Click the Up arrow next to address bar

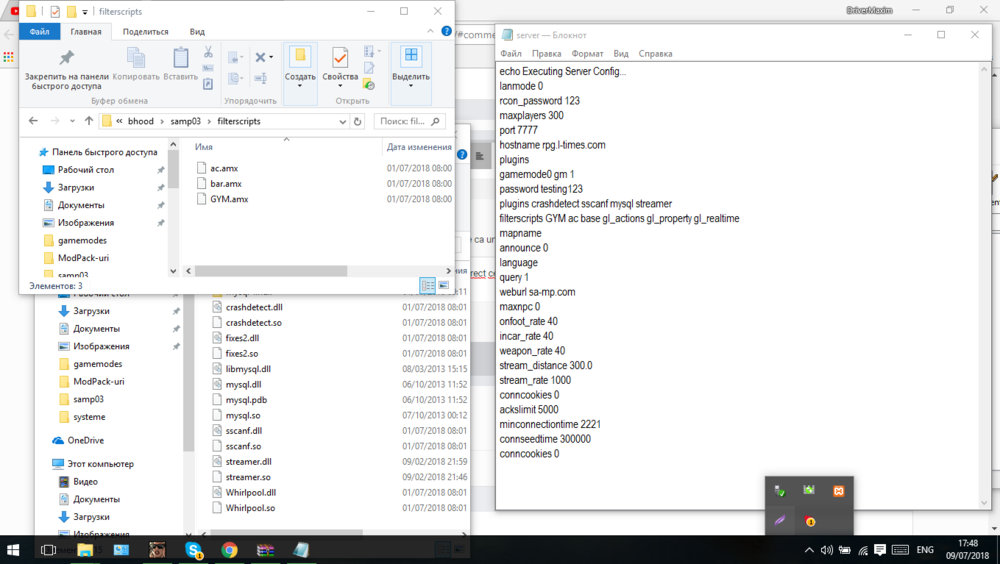(89, 121)
